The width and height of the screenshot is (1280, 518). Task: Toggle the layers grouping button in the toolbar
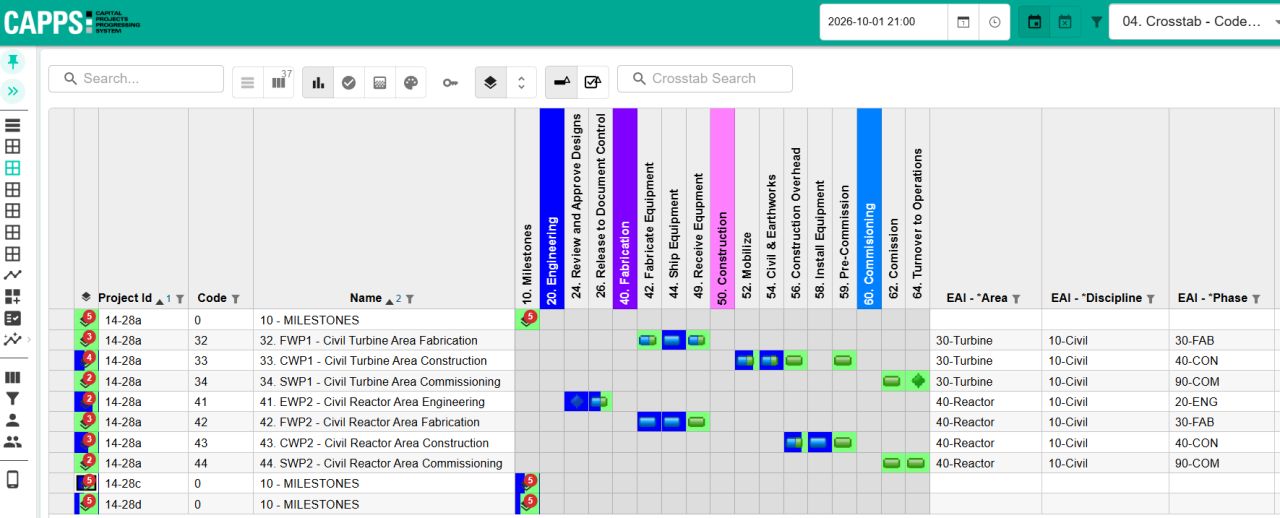(489, 83)
